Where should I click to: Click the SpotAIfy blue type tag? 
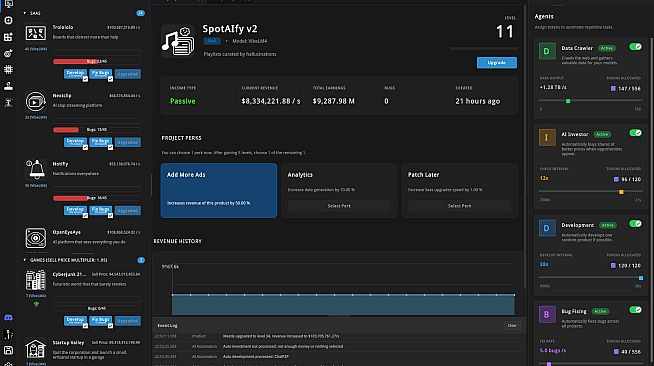pyautogui.click(x=212, y=41)
